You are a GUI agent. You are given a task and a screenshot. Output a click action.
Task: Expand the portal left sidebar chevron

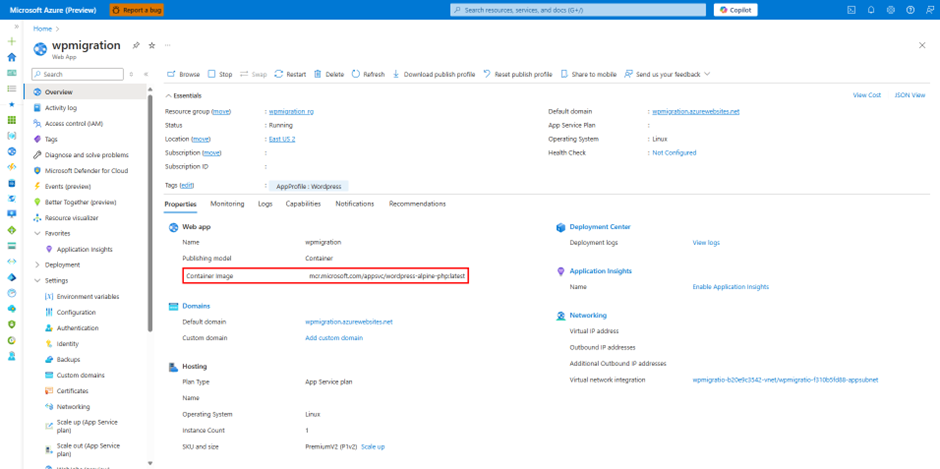click(16, 27)
